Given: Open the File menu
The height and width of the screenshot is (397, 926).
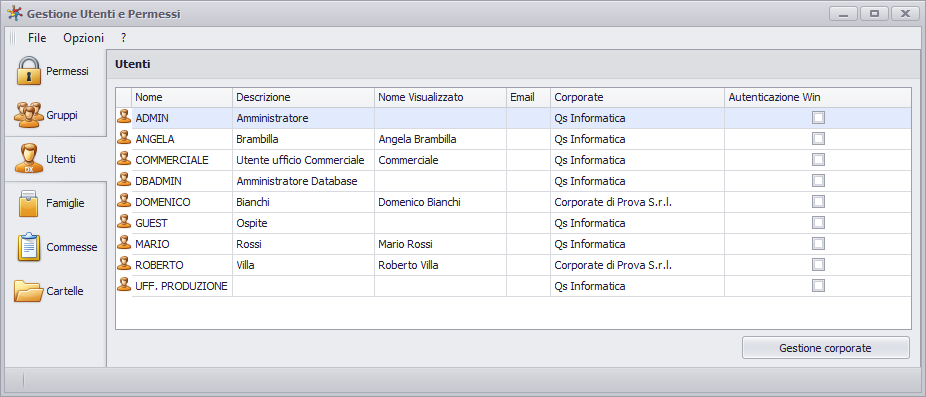Looking at the screenshot, I should click(37, 38).
